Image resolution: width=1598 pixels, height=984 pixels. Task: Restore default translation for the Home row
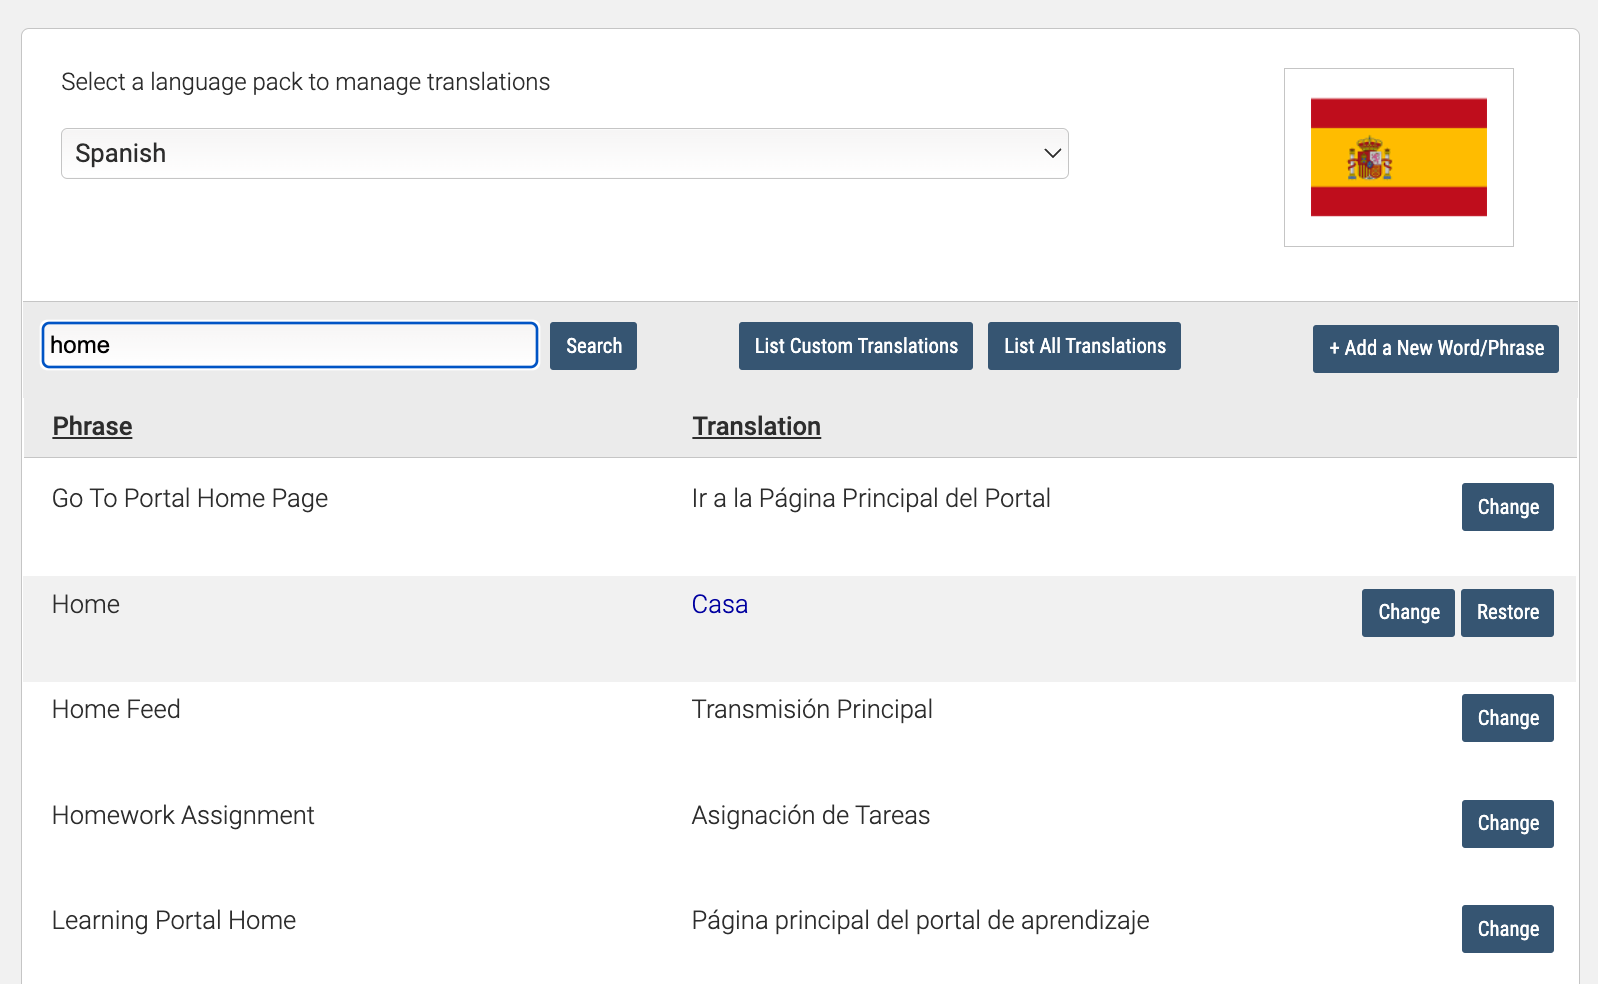click(1507, 613)
